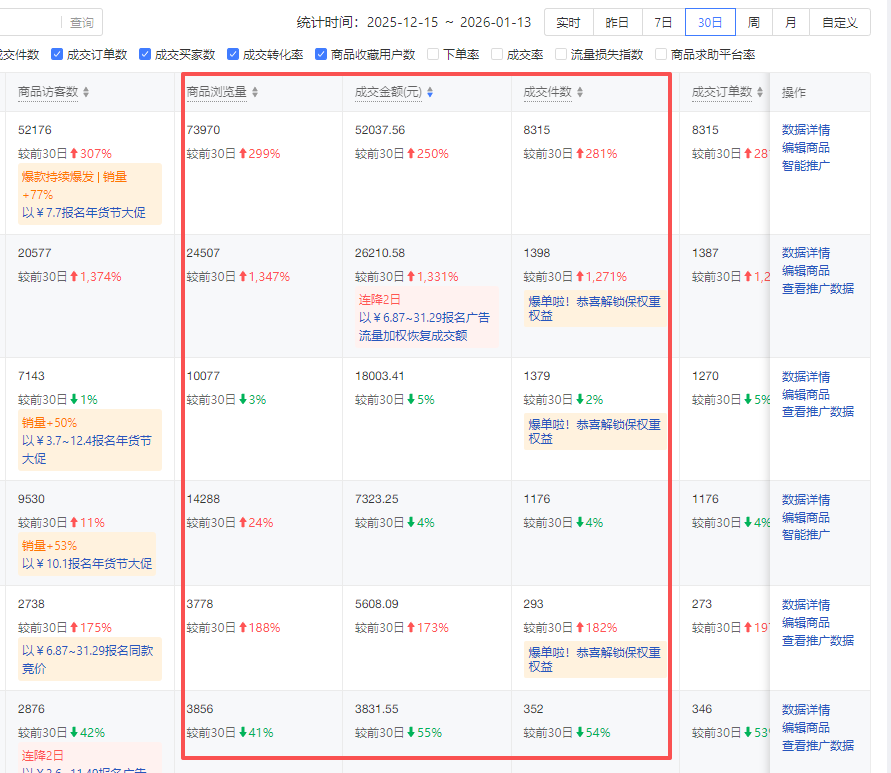Sort by 成交件数 column arrows
The width and height of the screenshot is (891, 773).
tap(580, 92)
